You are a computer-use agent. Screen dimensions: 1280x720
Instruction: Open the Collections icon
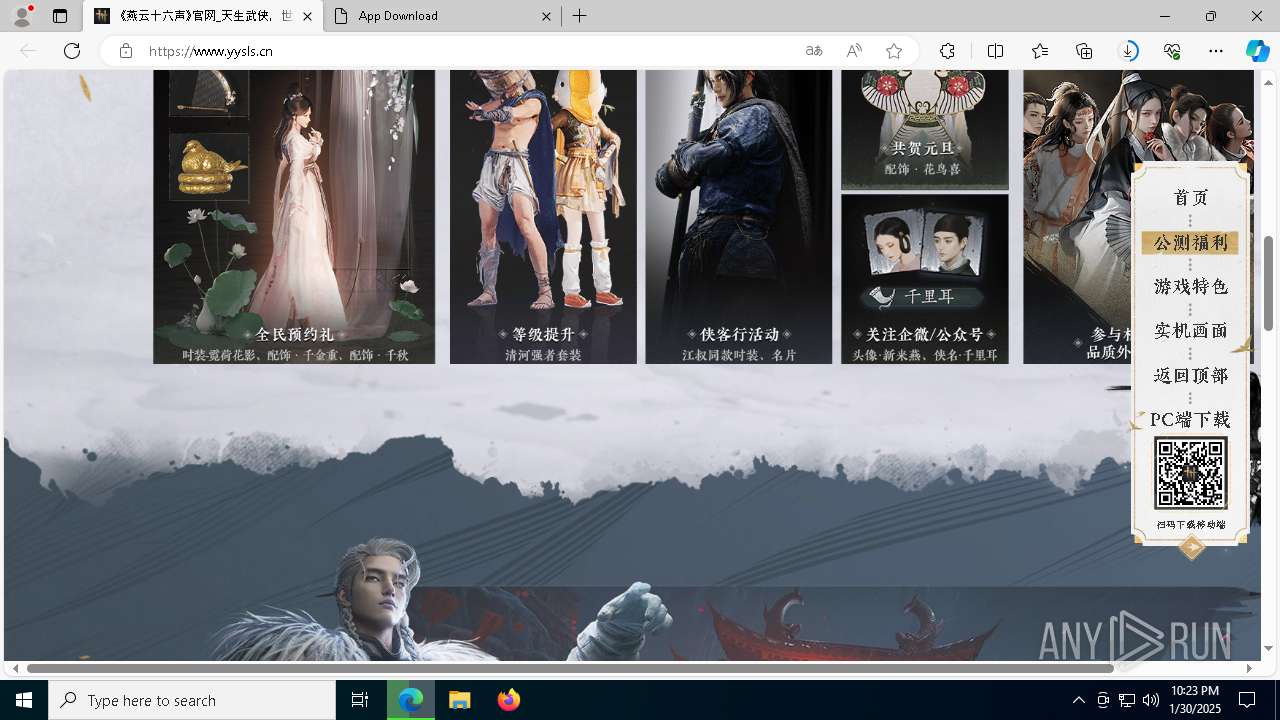pos(1084,51)
